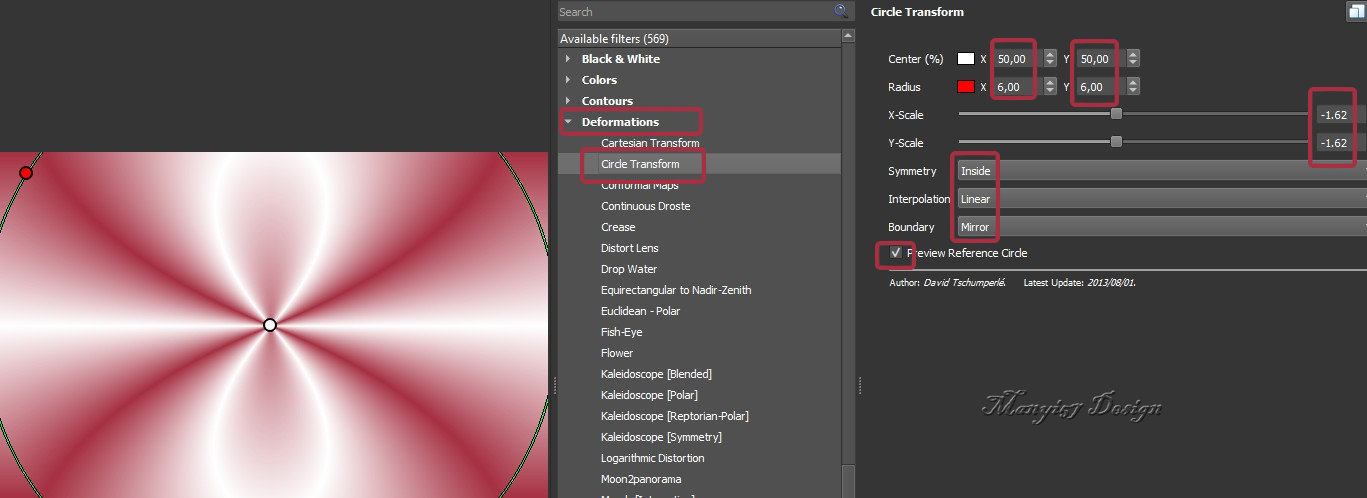The image size is (1367, 498).
Task: Select the Flower filter
Action: 617,353
